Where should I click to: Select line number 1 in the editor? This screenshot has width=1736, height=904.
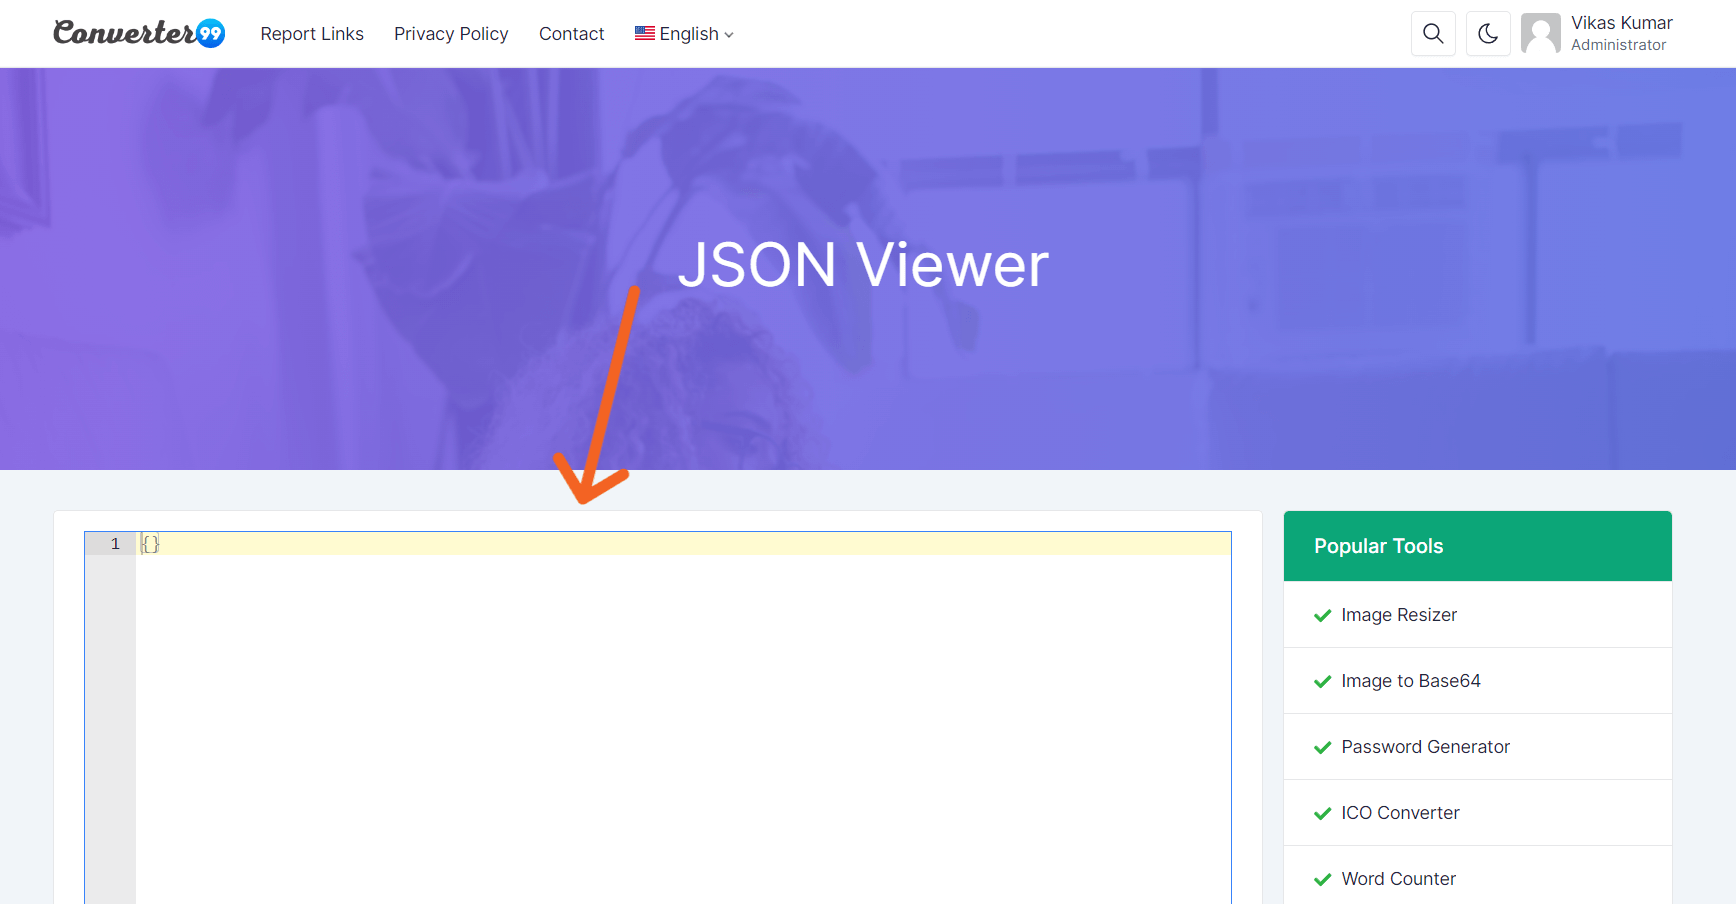pos(114,543)
